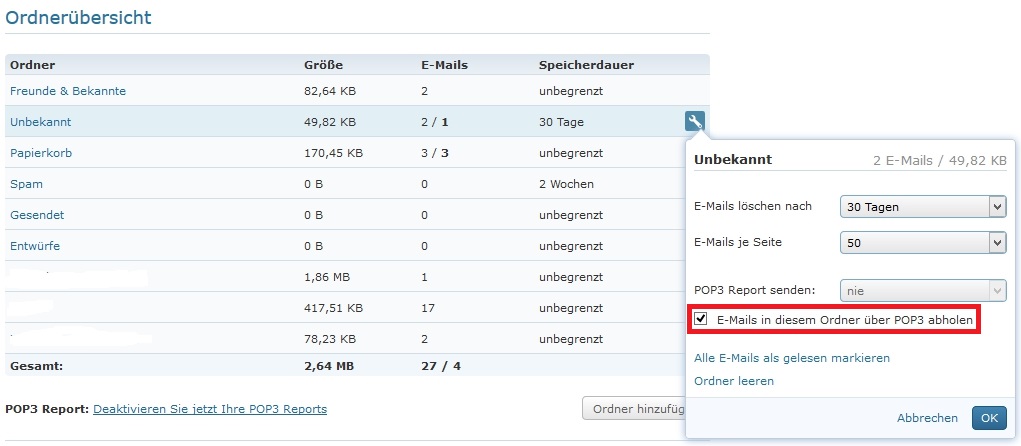Open the Freunde & Bekannte folder

[x=68, y=91]
